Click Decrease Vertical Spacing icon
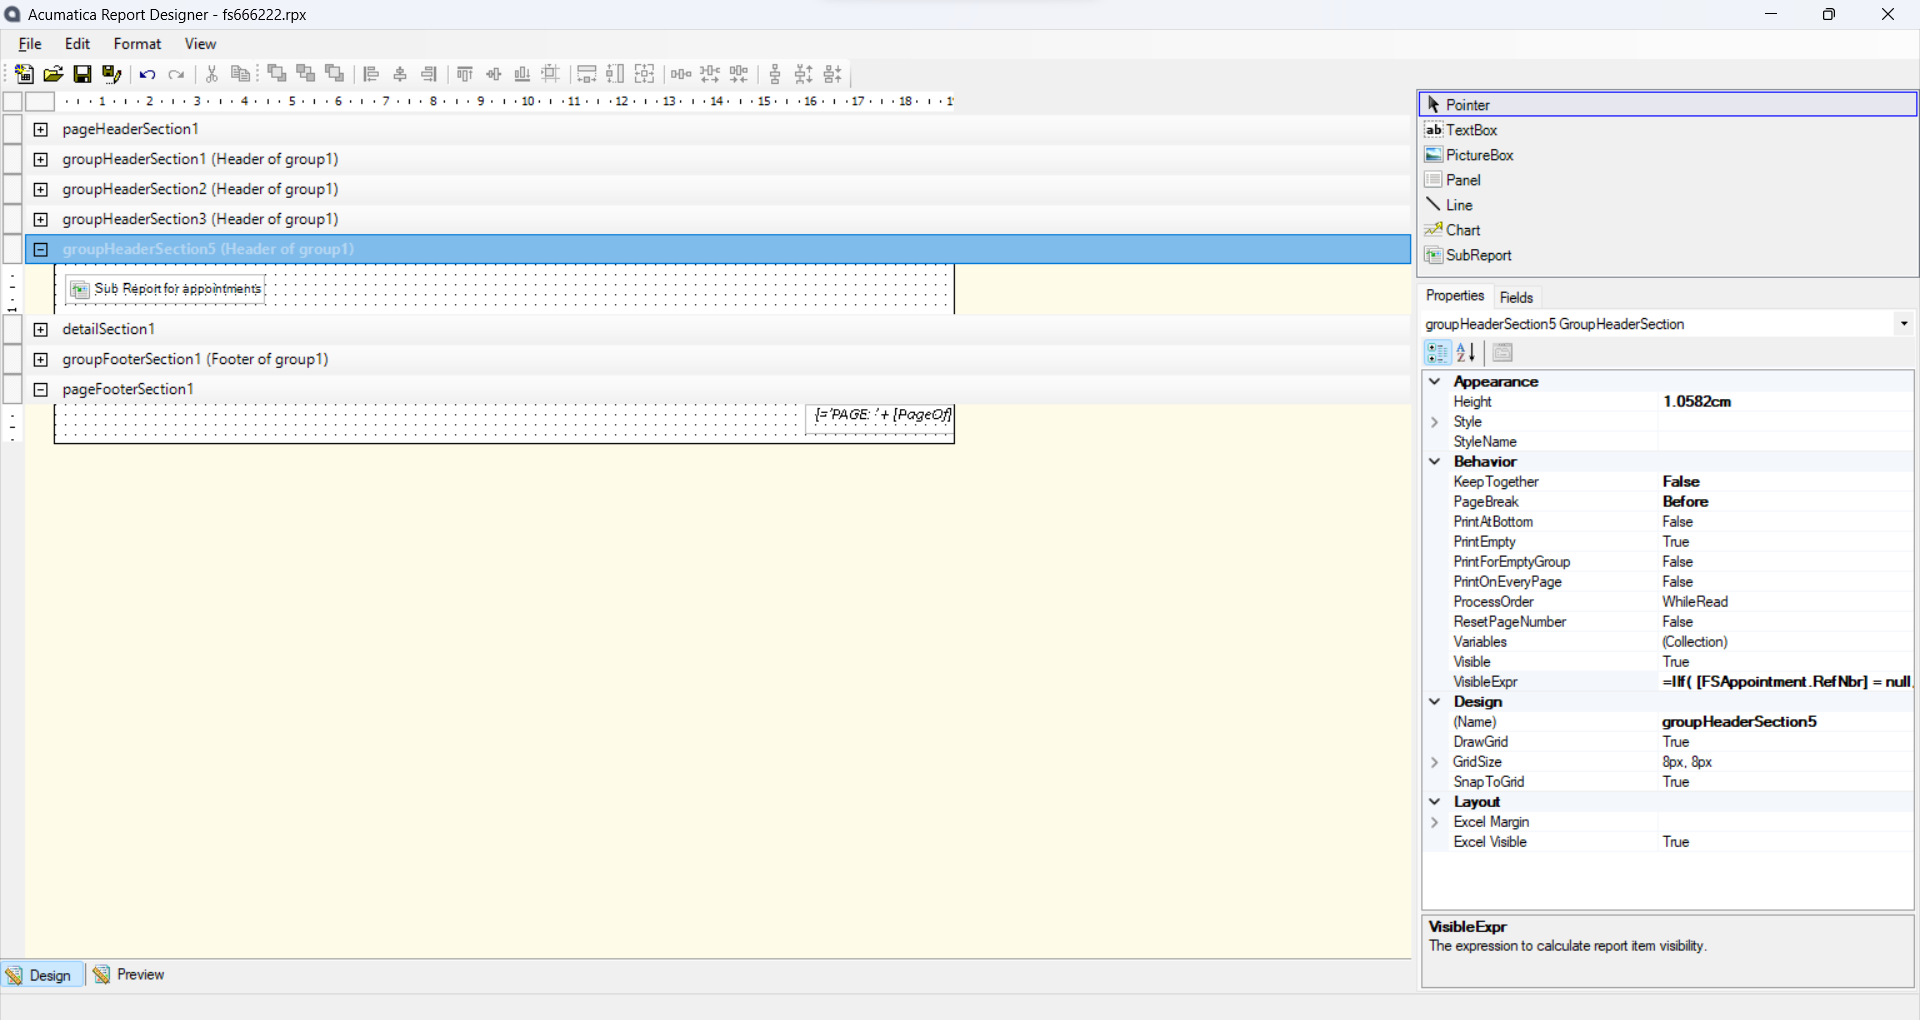Viewport: 1920px width, 1020px height. [833, 74]
